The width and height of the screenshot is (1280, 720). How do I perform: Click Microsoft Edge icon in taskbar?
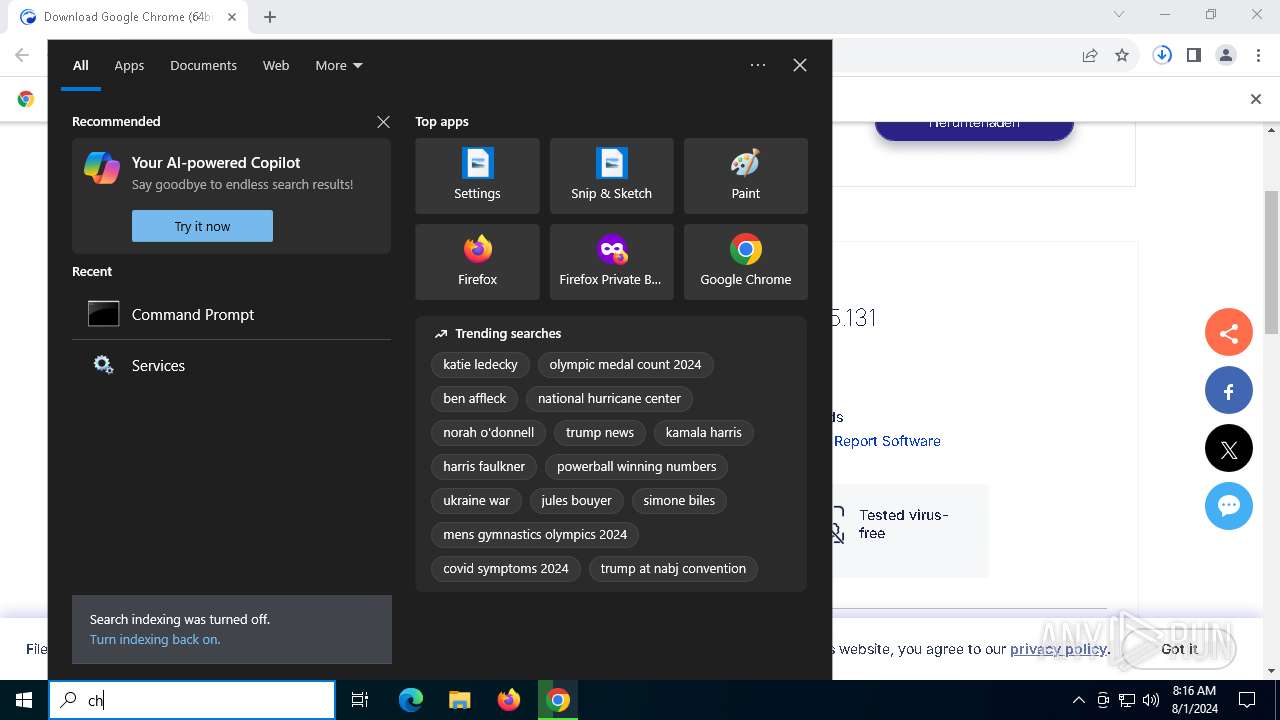pos(411,700)
